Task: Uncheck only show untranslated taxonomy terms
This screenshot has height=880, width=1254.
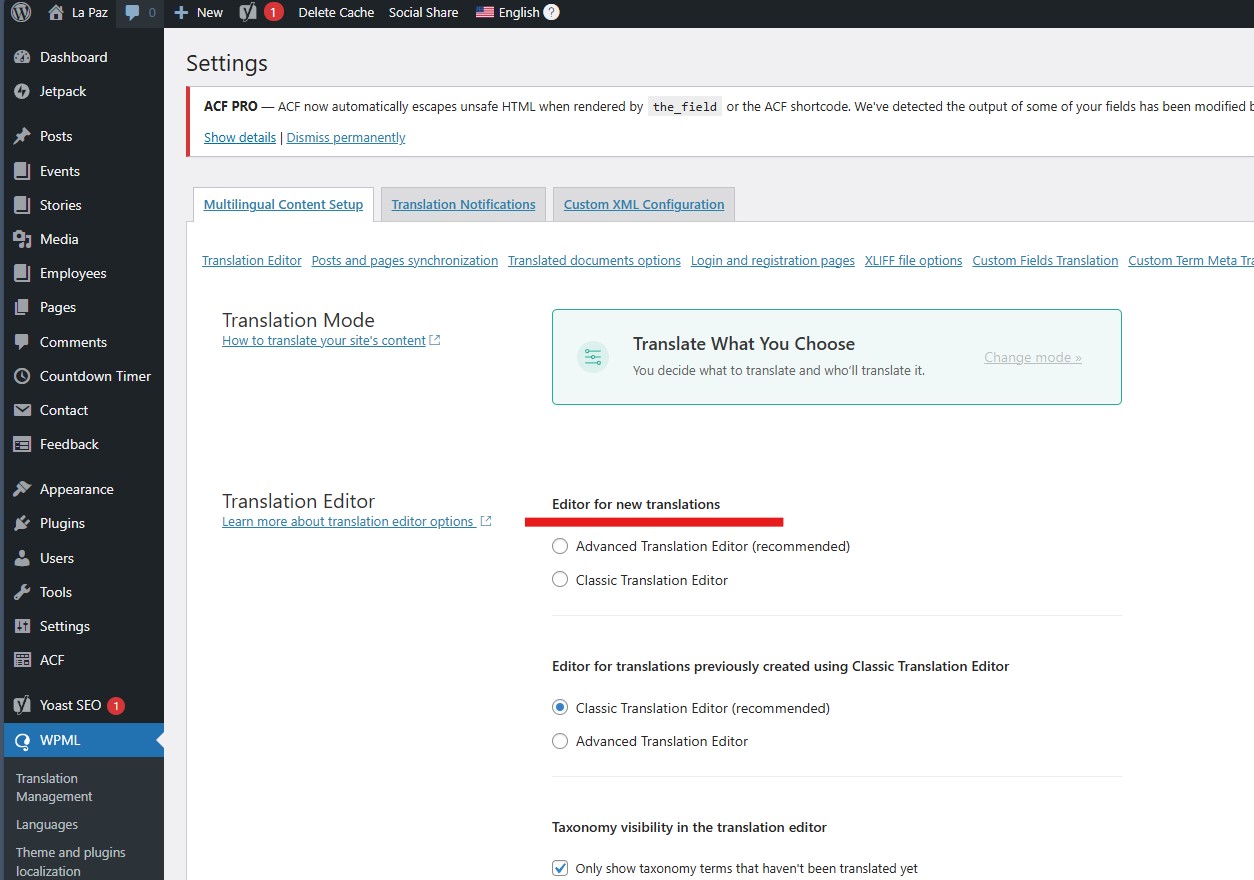Action: point(560,868)
